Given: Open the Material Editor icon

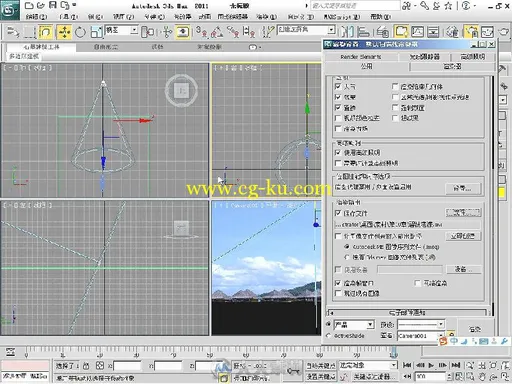Looking at the screenshot, I should pyautogui.click(x=452, y=32).
